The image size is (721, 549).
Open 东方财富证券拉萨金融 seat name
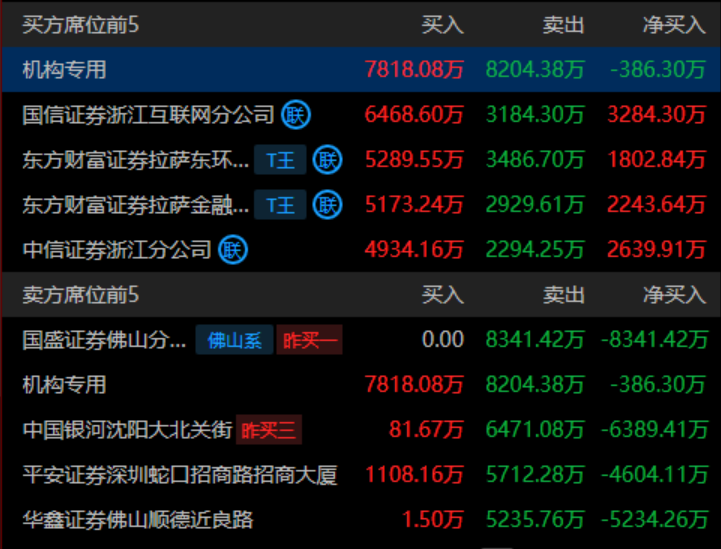(136, 205)
